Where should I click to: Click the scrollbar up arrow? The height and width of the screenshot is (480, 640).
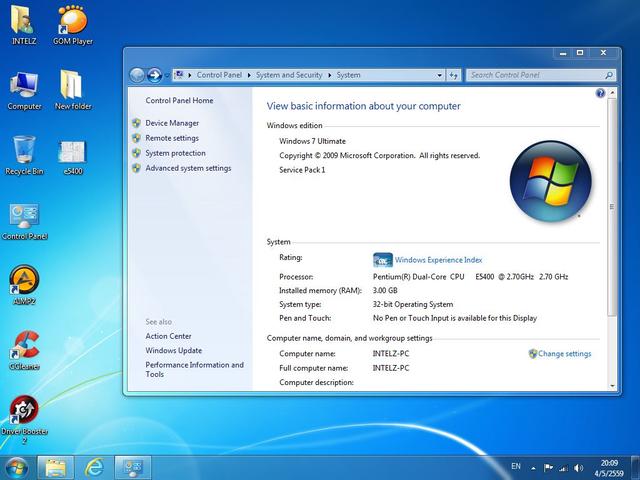(612, 93)
